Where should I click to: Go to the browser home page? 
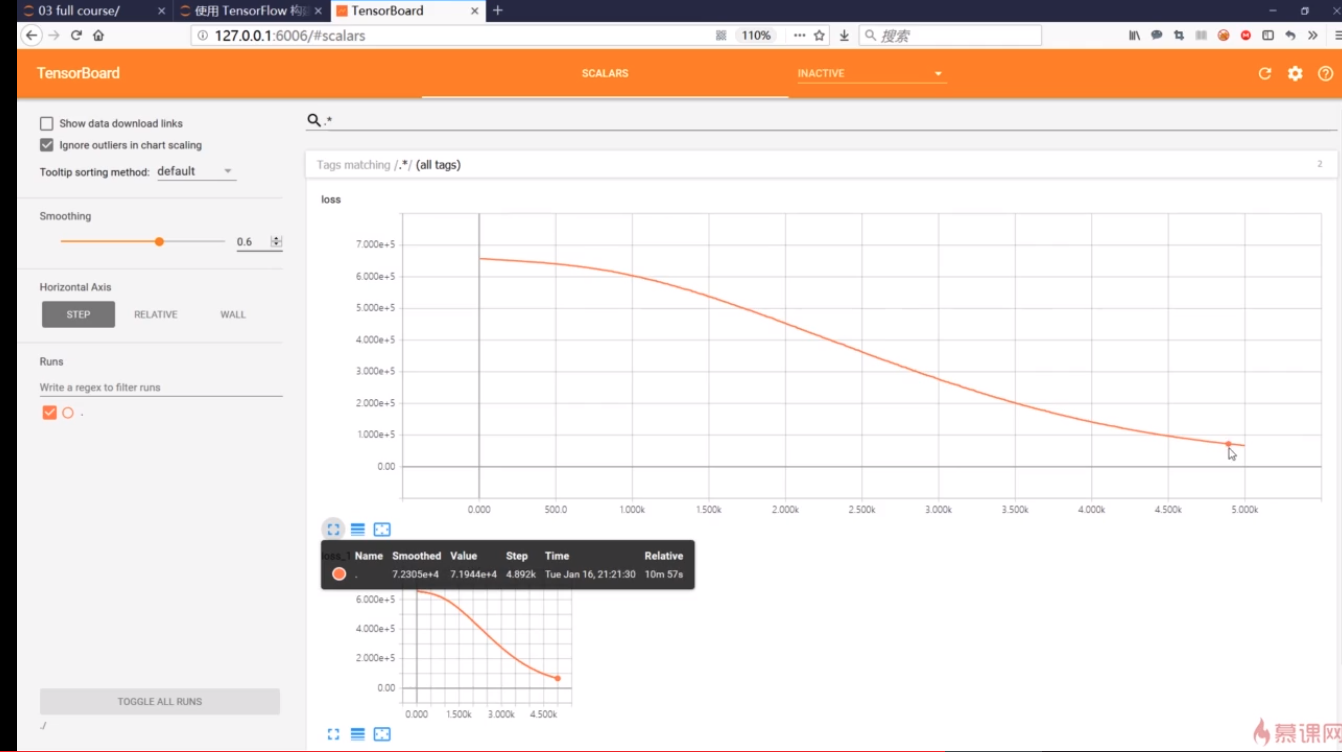point(98,35)
